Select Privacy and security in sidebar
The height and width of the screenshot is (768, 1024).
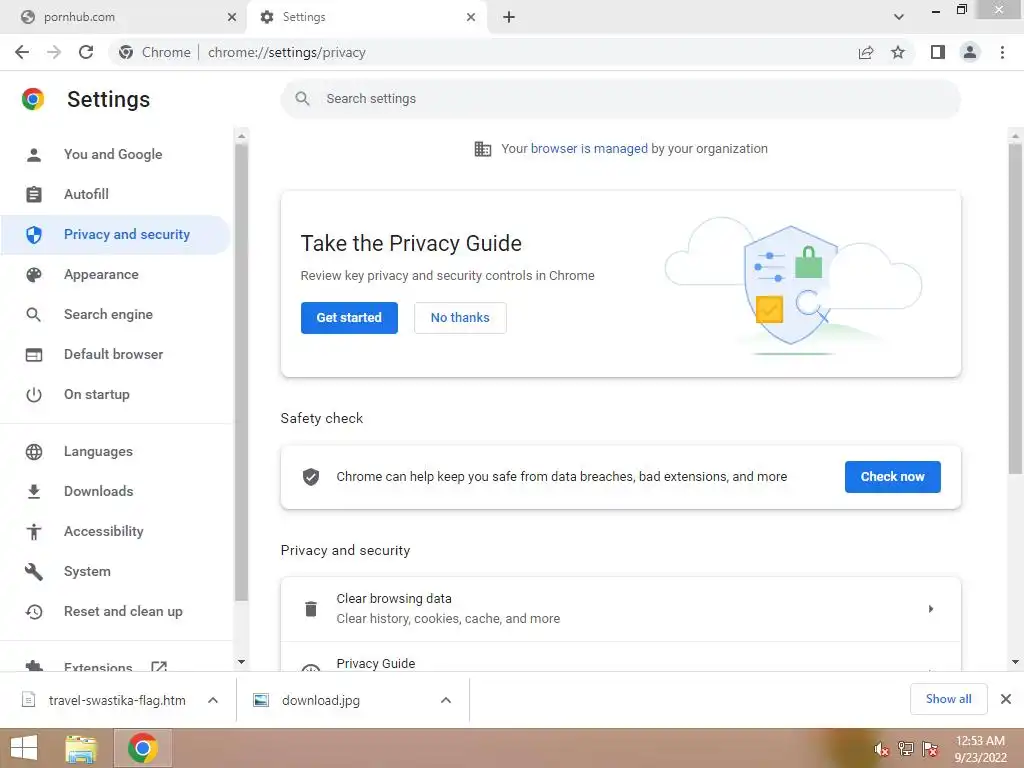click(x=115, y=234)
